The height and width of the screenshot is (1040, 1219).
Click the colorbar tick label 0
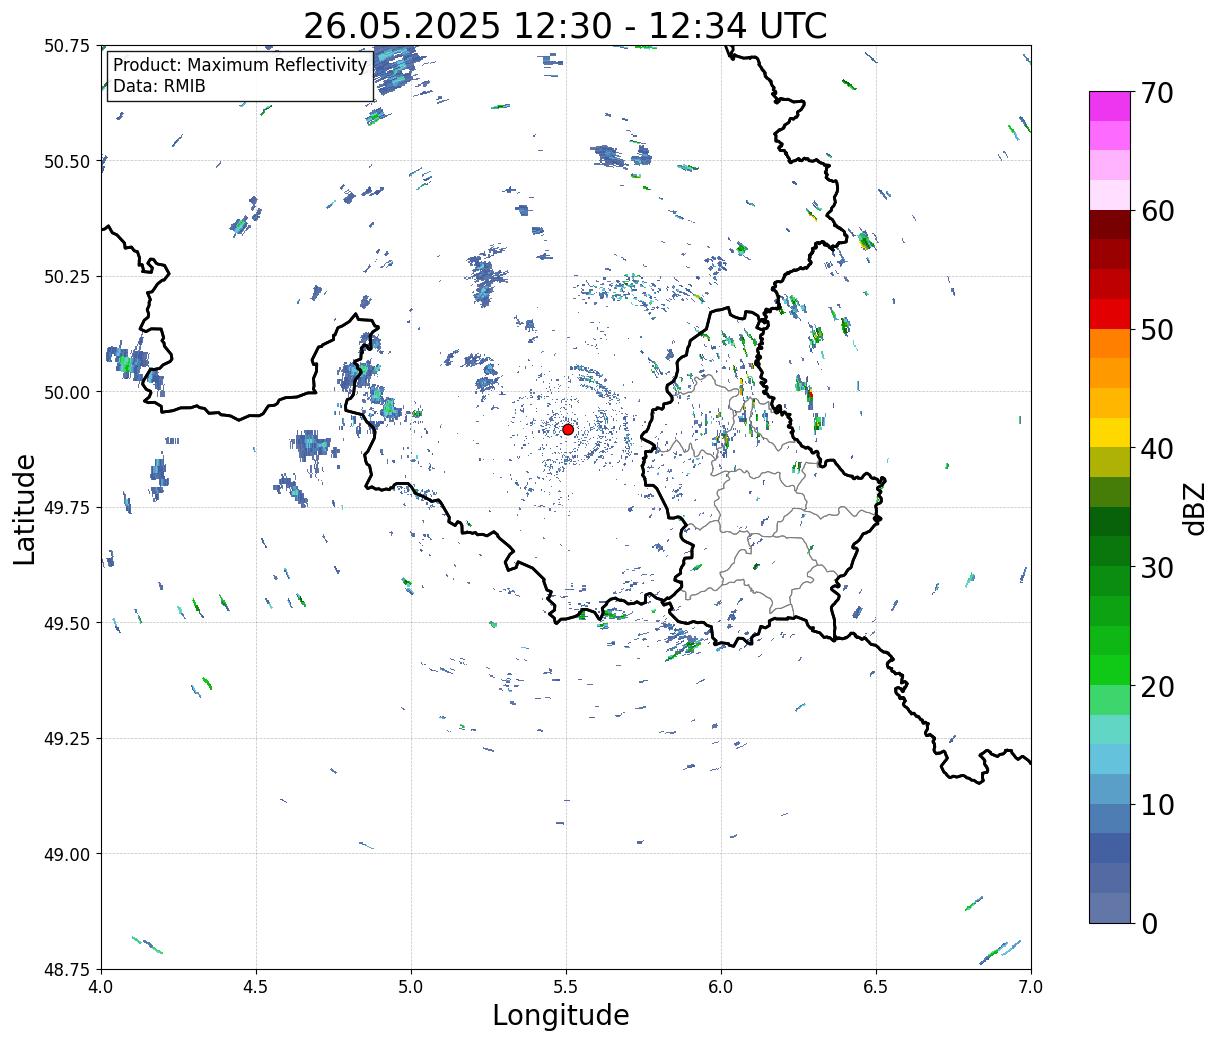point(1149,923)
